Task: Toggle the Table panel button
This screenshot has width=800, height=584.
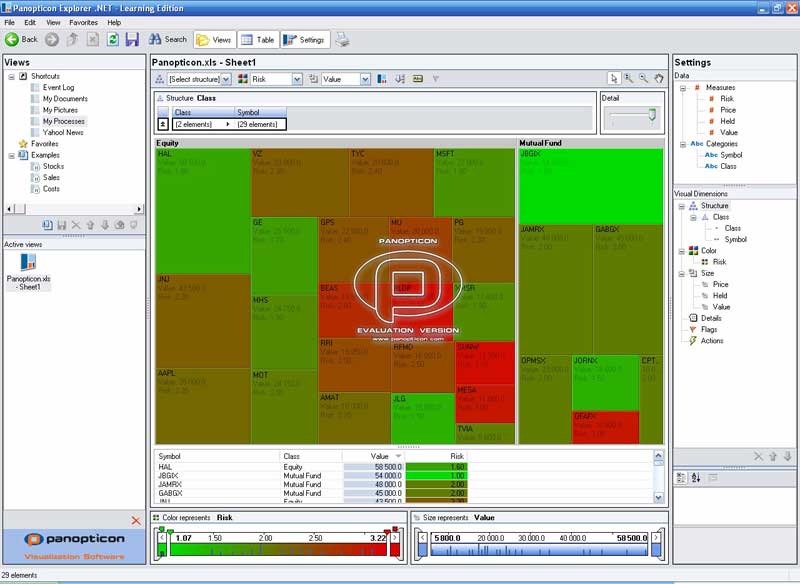Action: [x=258, y=39]
